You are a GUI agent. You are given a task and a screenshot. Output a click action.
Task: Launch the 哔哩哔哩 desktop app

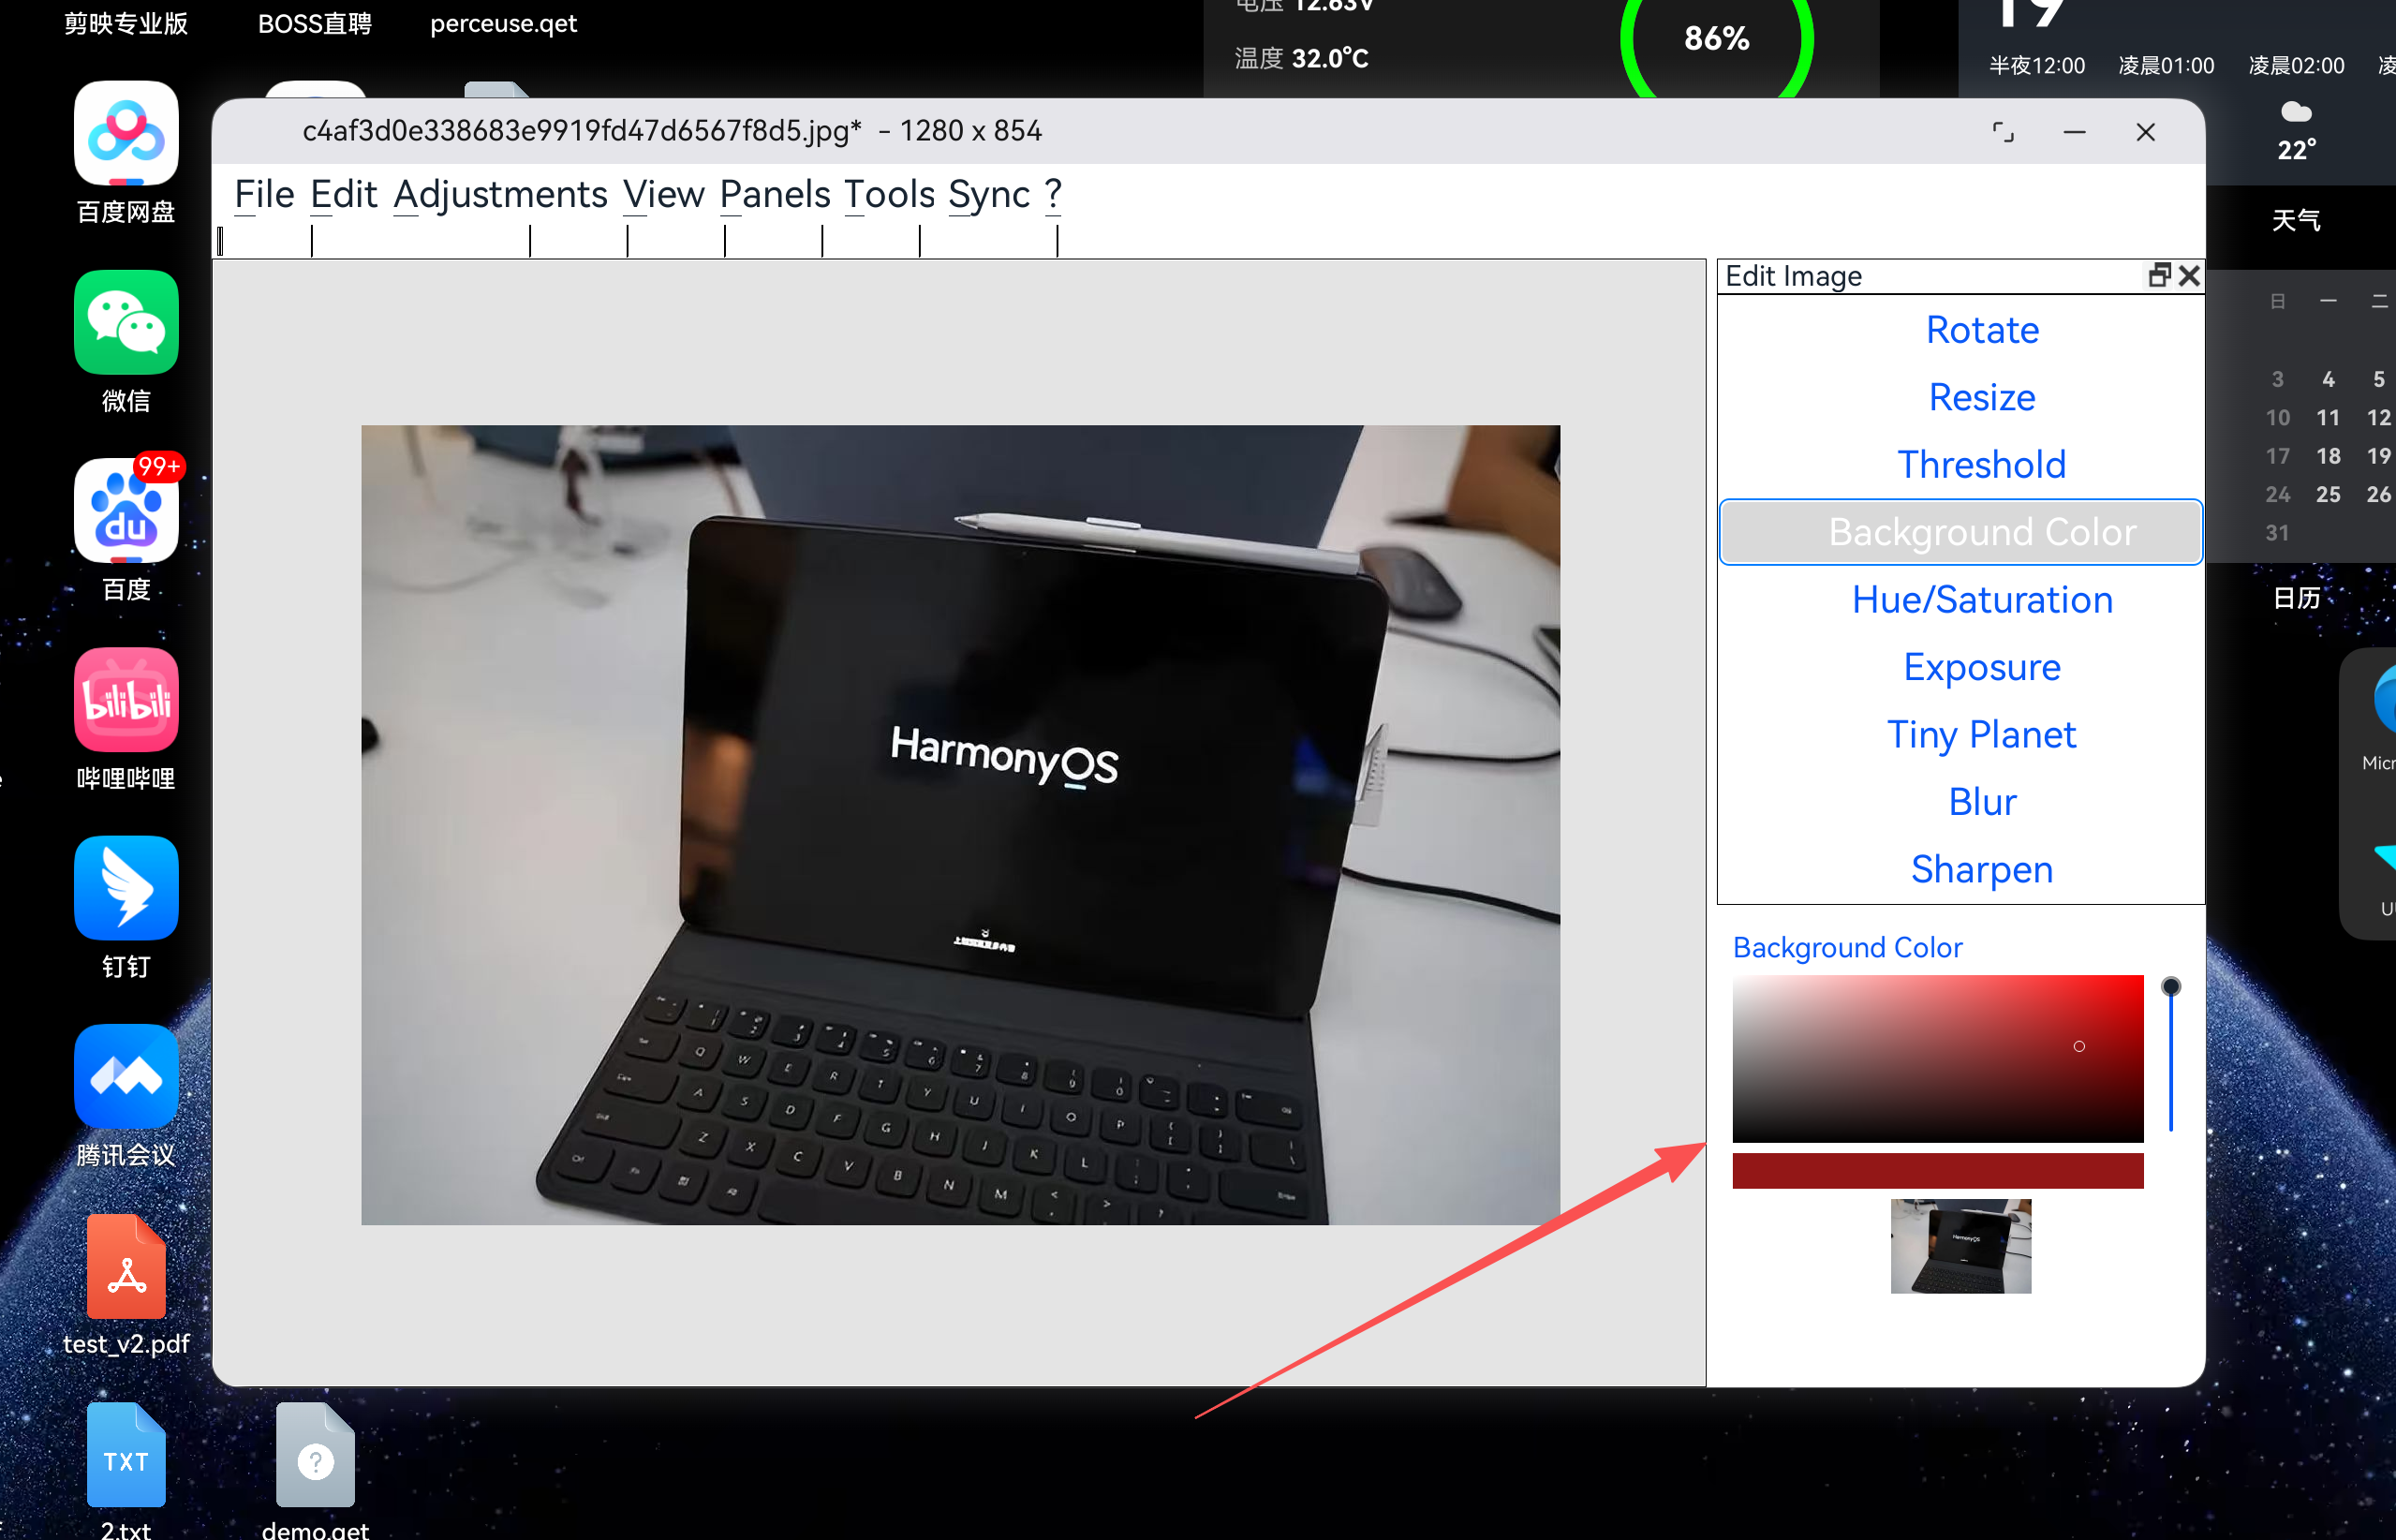[126, 699]
